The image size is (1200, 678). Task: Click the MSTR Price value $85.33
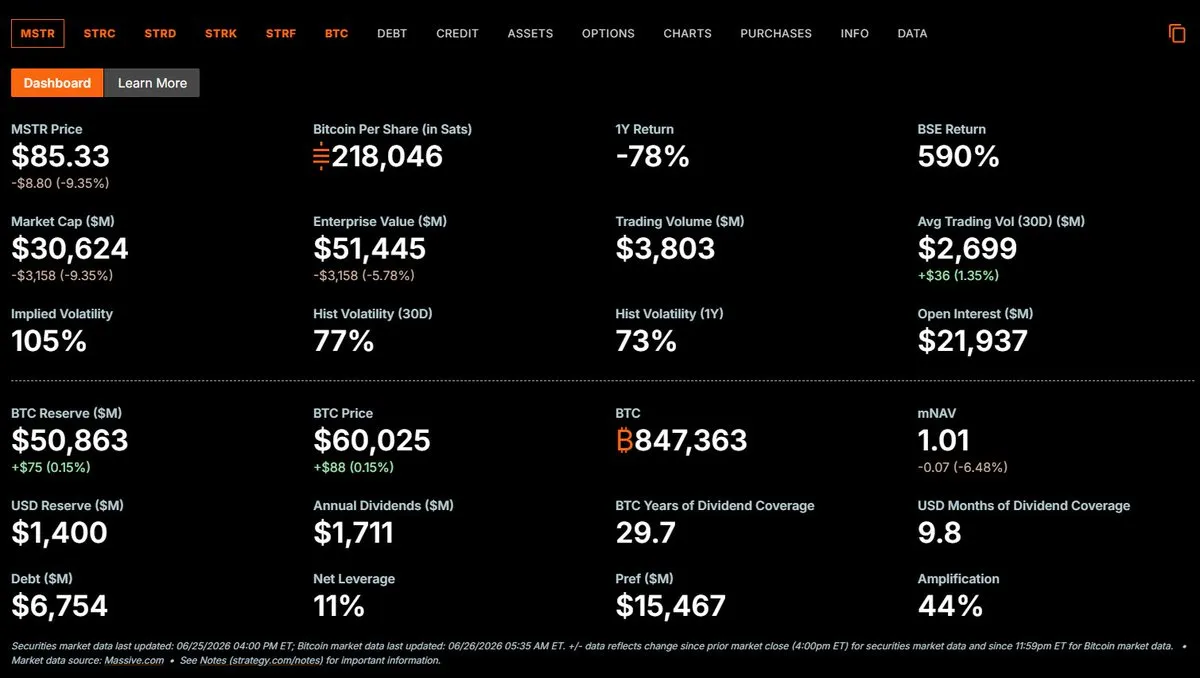pyautogui.click(x=60, y=157)
